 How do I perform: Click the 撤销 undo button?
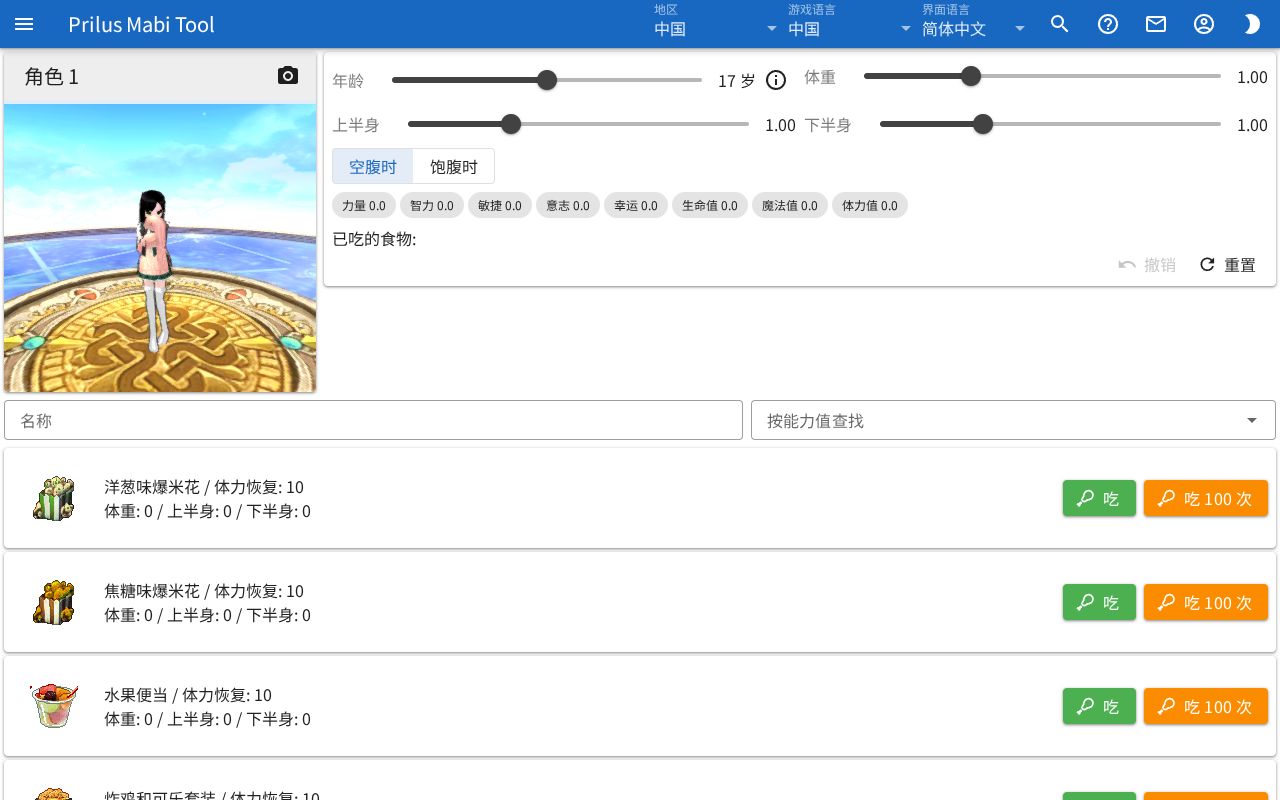(x=1146, y=265)
